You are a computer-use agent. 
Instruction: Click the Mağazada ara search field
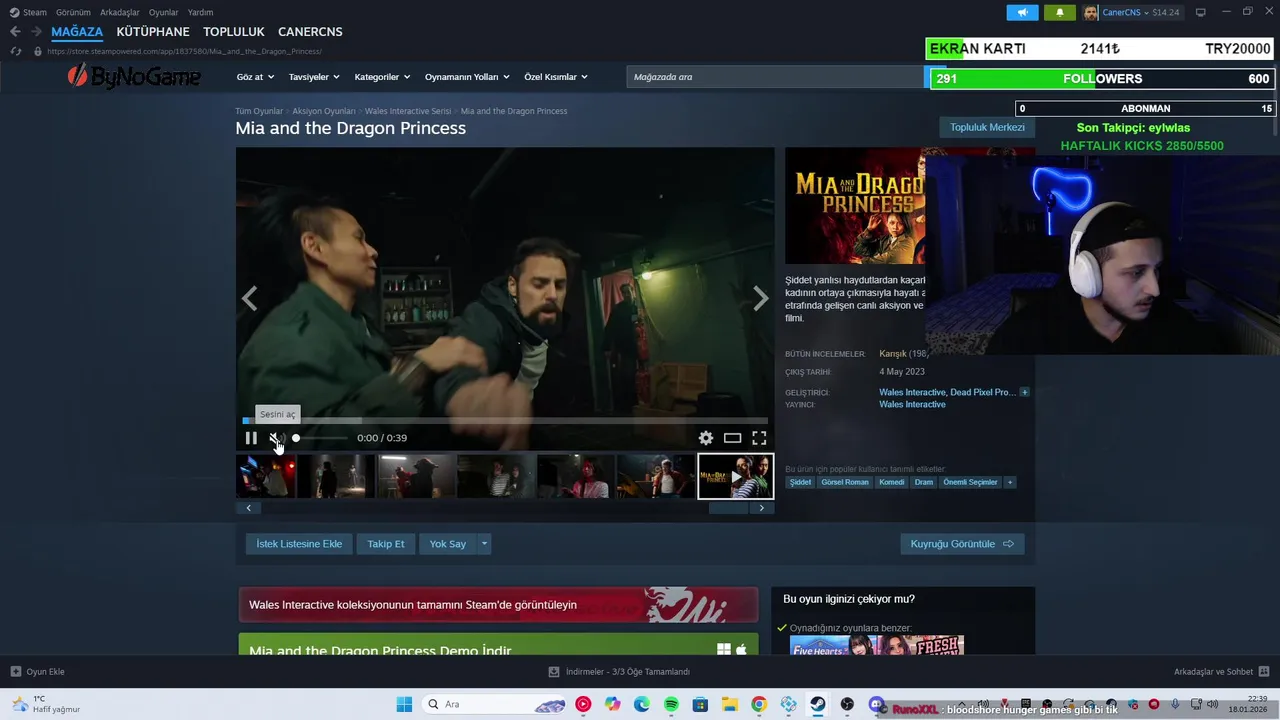coord(775,77)
